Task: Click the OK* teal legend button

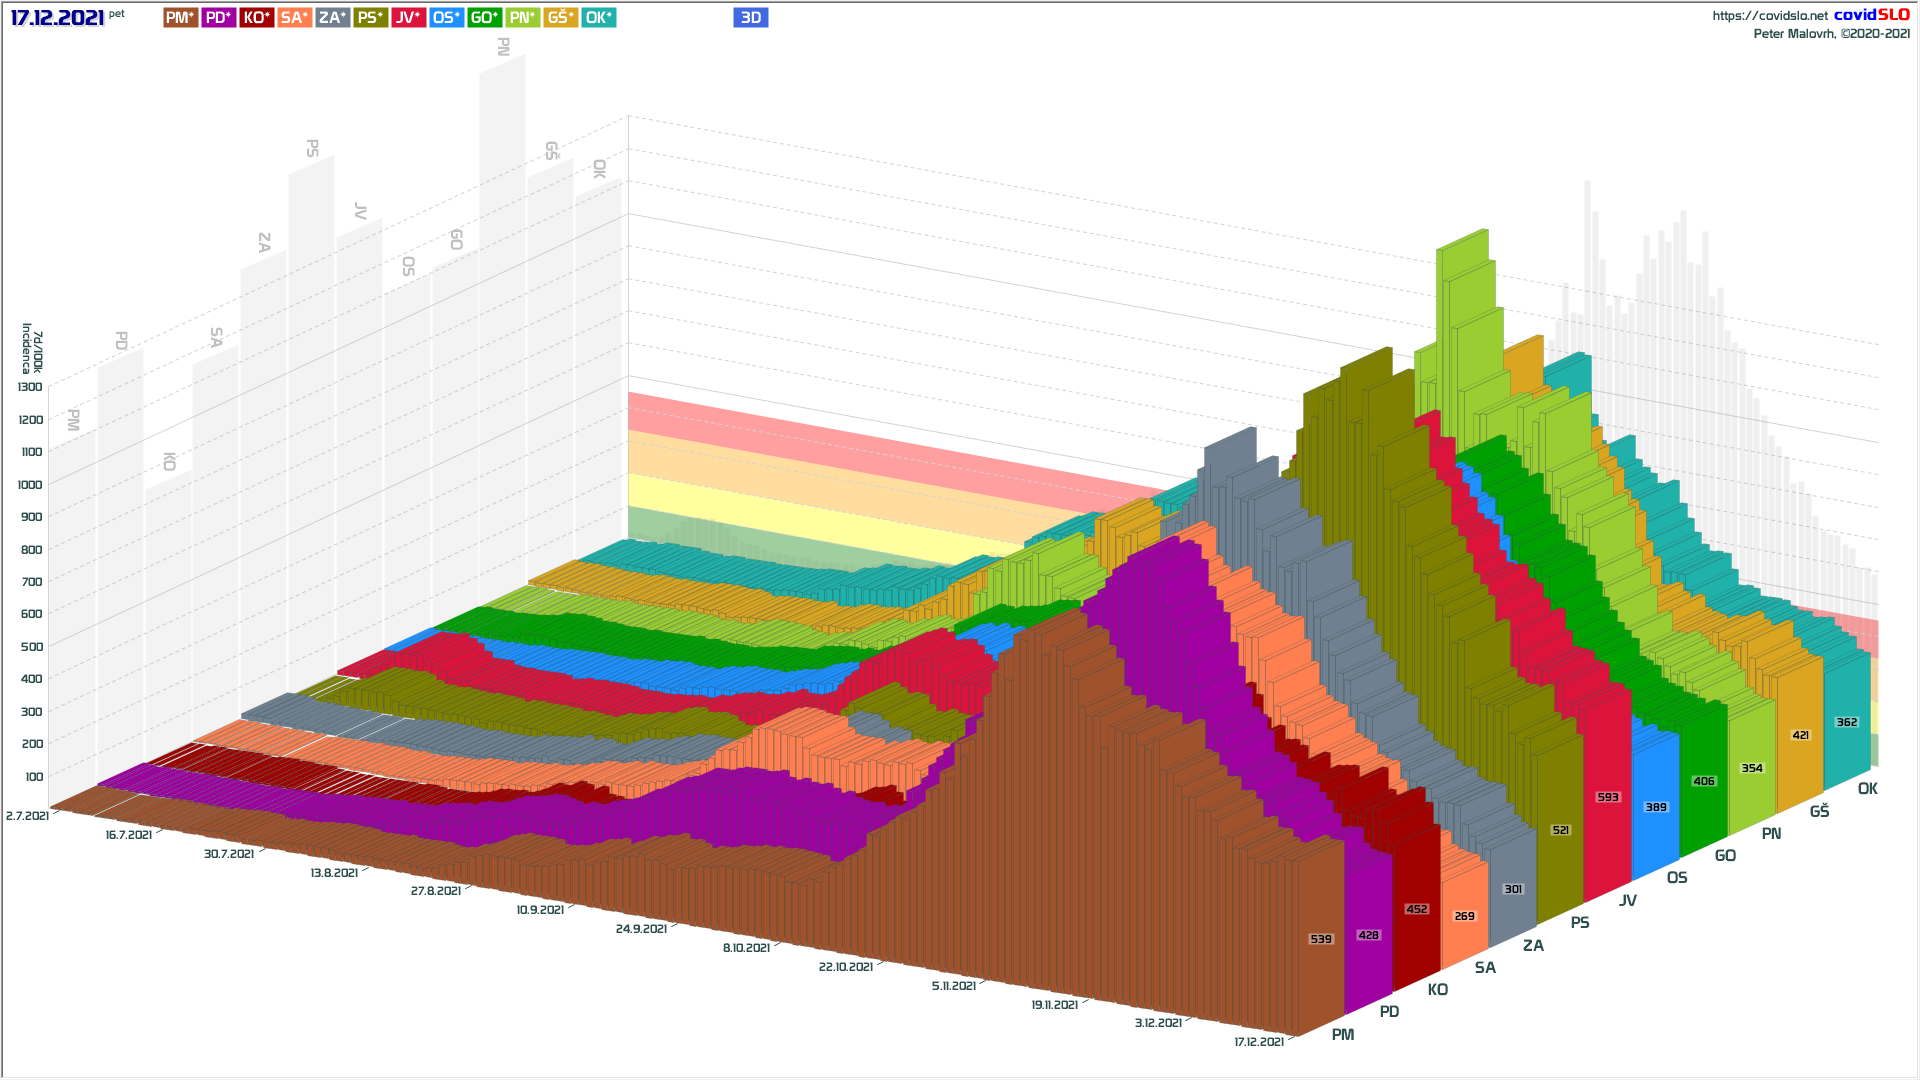Action: [x=598, y=18]
